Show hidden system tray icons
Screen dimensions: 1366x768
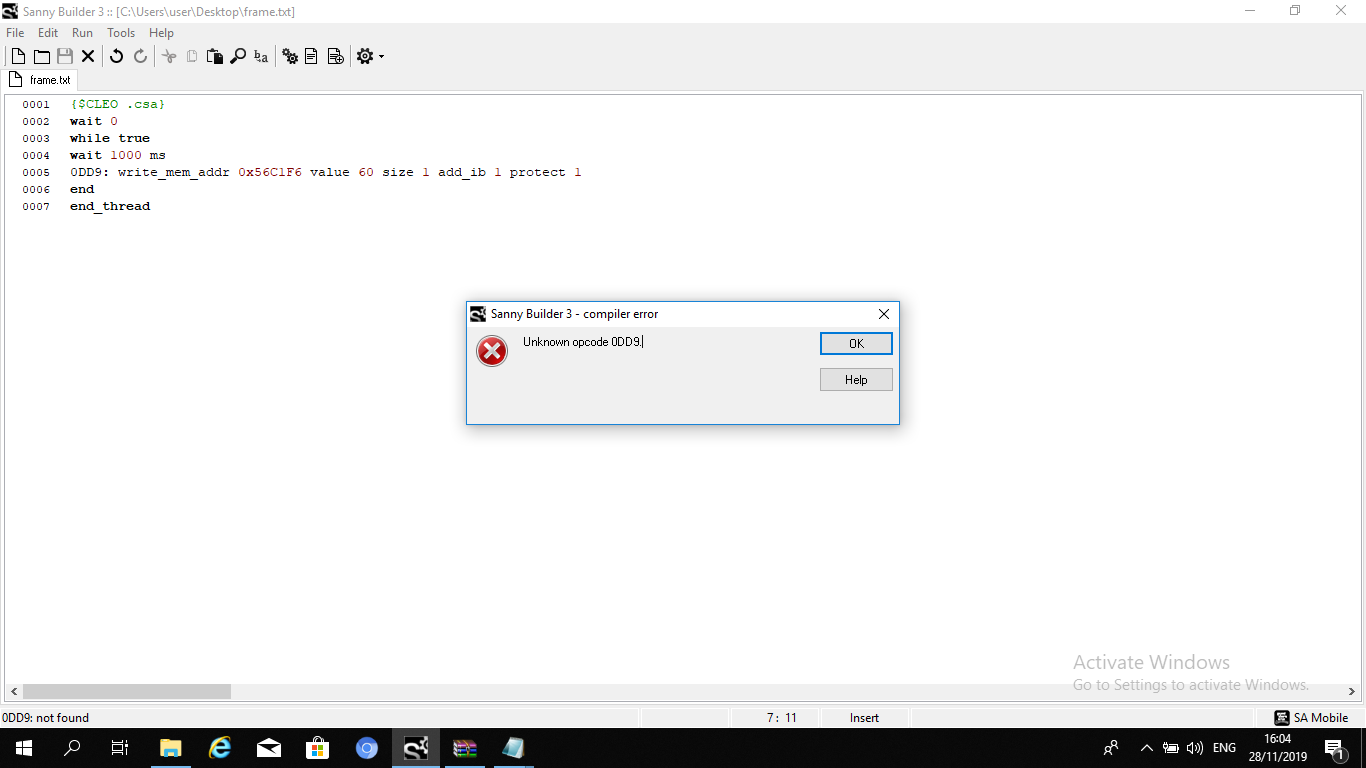1146,748
